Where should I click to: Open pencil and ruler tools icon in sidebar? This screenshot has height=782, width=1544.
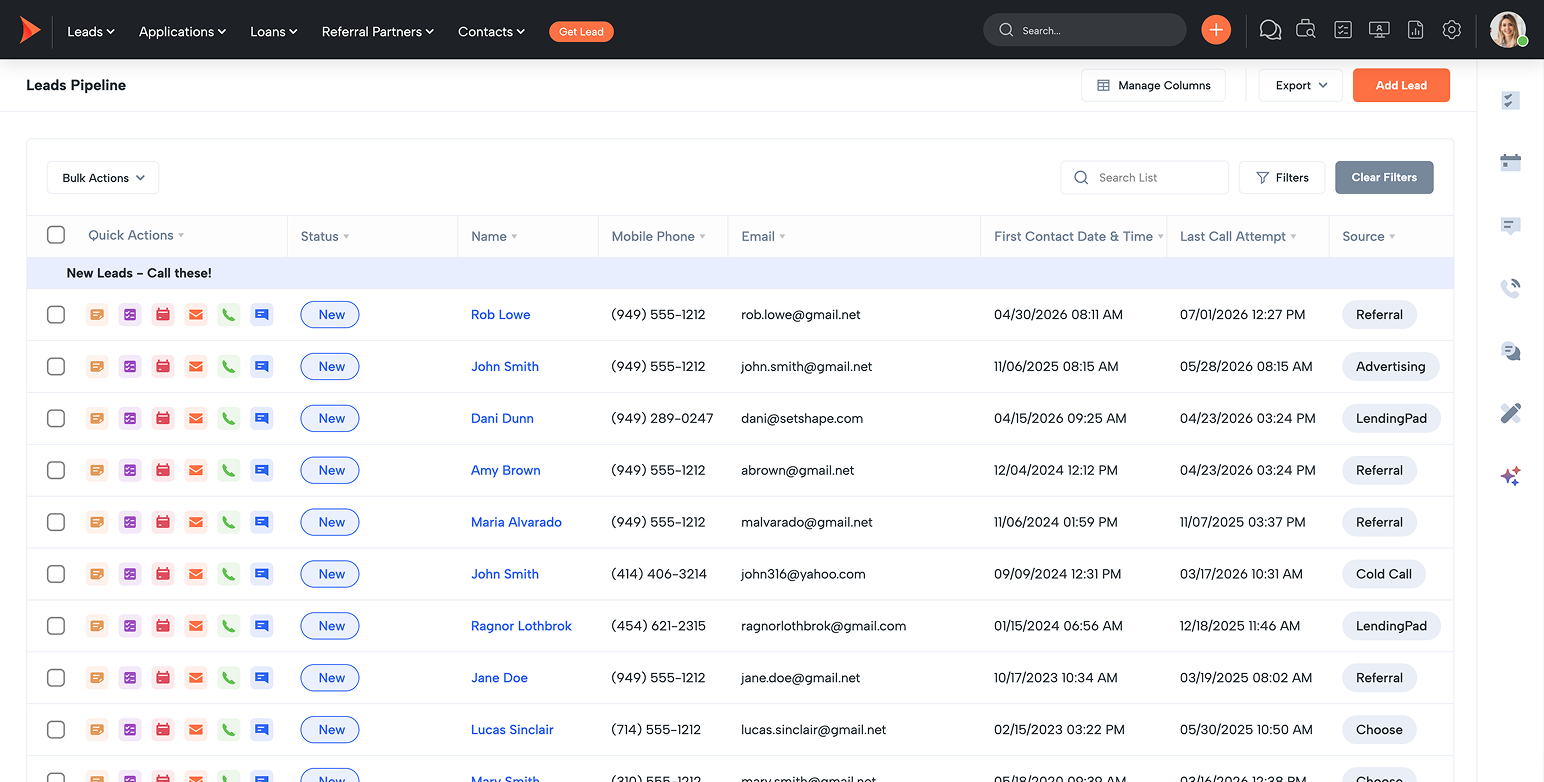pyautogui.click(x=1510, y=413)
